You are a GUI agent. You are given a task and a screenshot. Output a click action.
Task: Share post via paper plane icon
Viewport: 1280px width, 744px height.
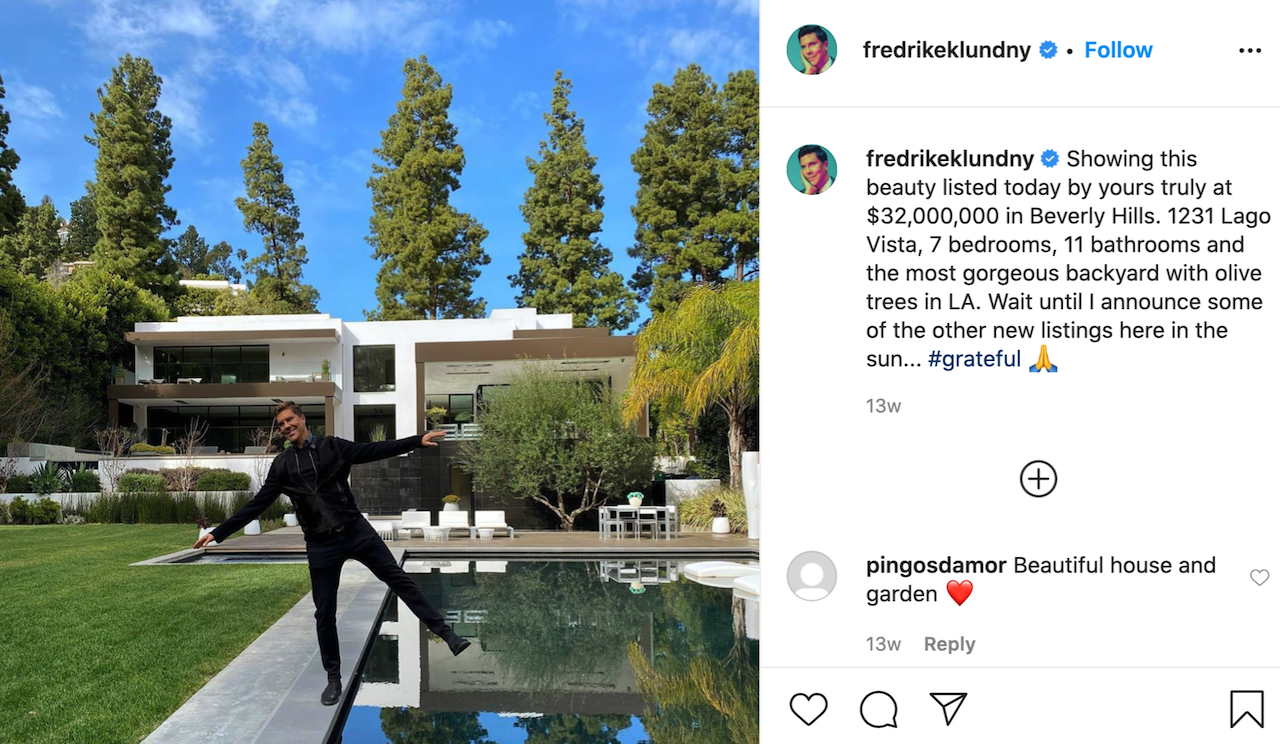point(947,709)
